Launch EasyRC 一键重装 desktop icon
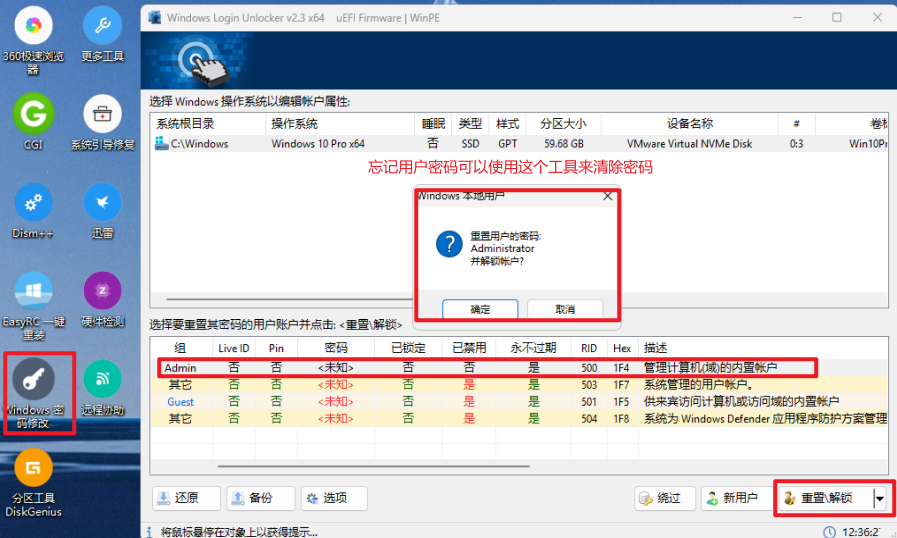 33,306
